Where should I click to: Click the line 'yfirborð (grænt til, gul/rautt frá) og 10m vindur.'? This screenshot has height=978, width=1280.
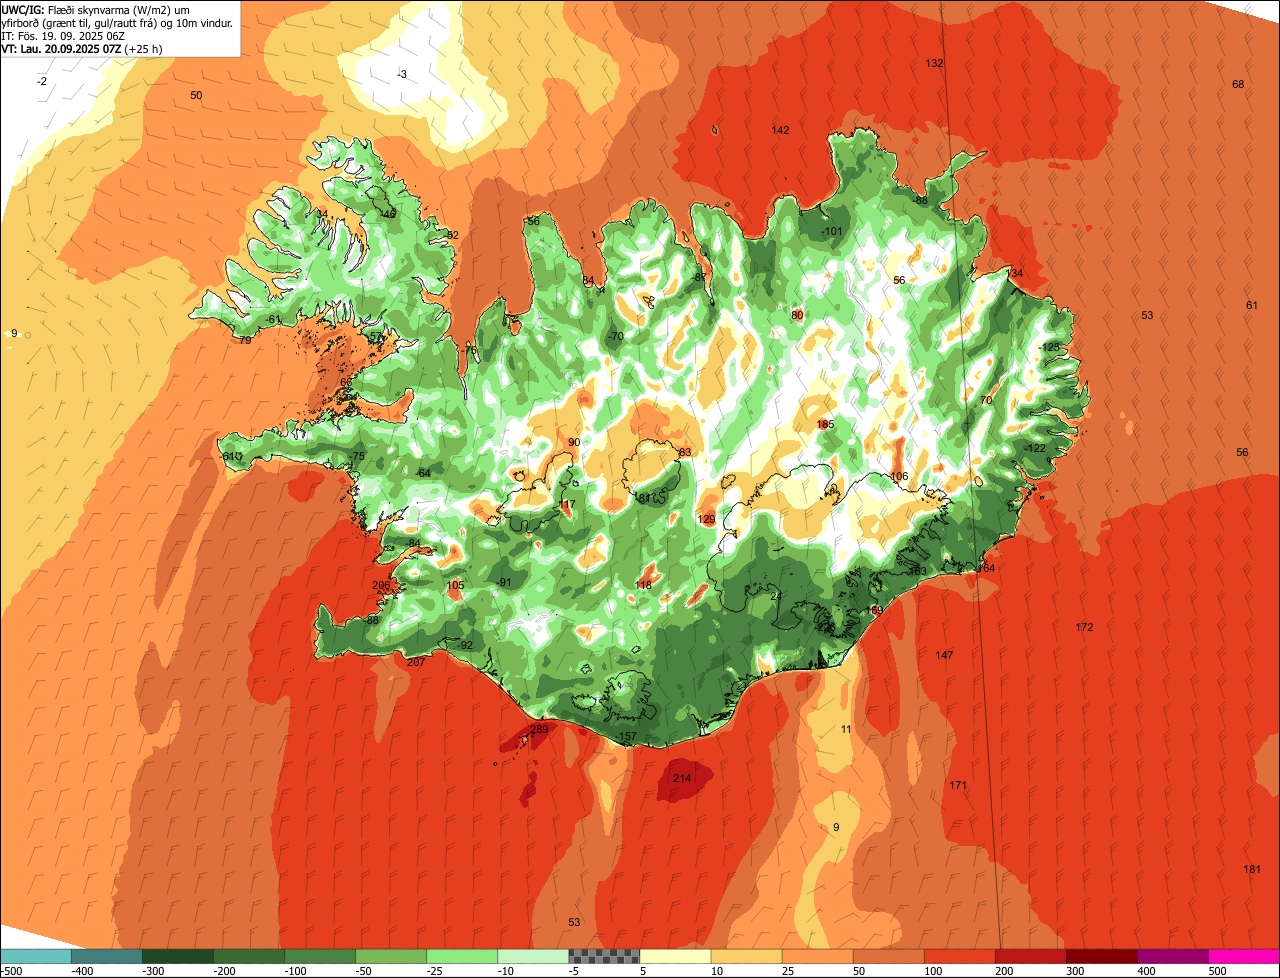[x=117, y=22]
